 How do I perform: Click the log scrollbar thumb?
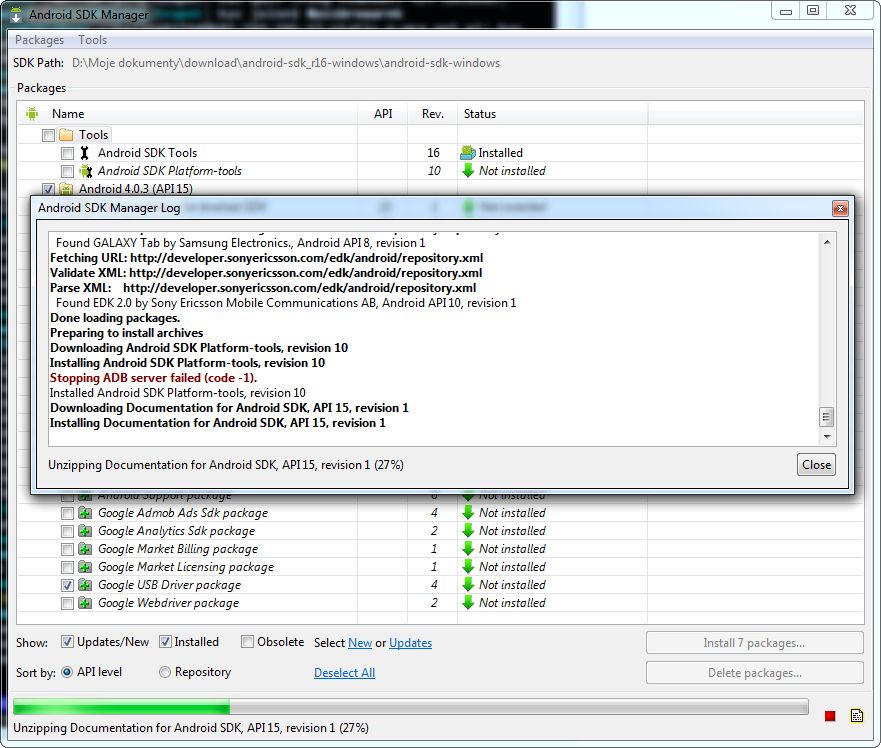[826, 417]
